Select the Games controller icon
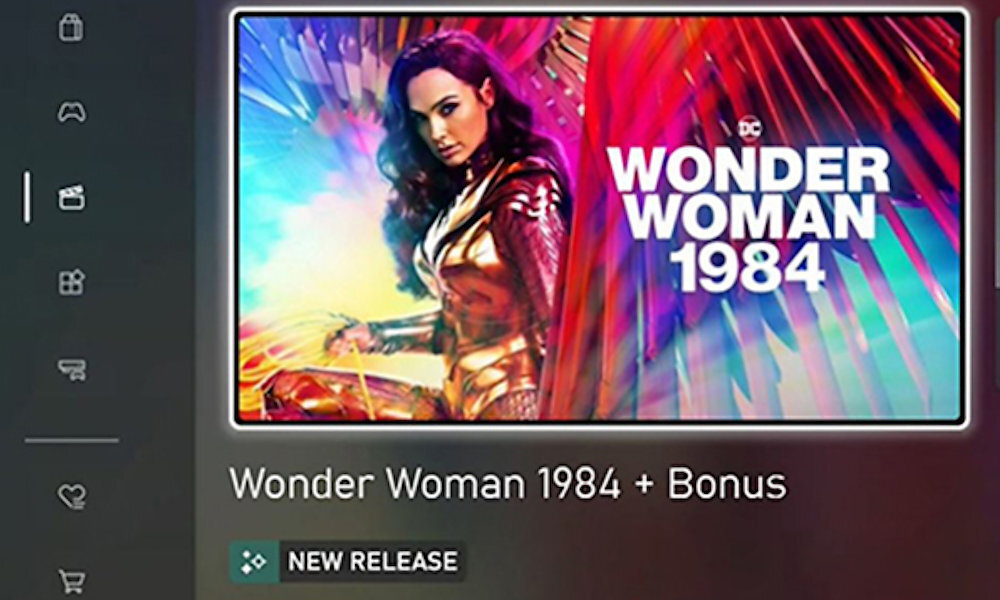The width and height of the screenshot is (1000, 600). pos(71,112)
